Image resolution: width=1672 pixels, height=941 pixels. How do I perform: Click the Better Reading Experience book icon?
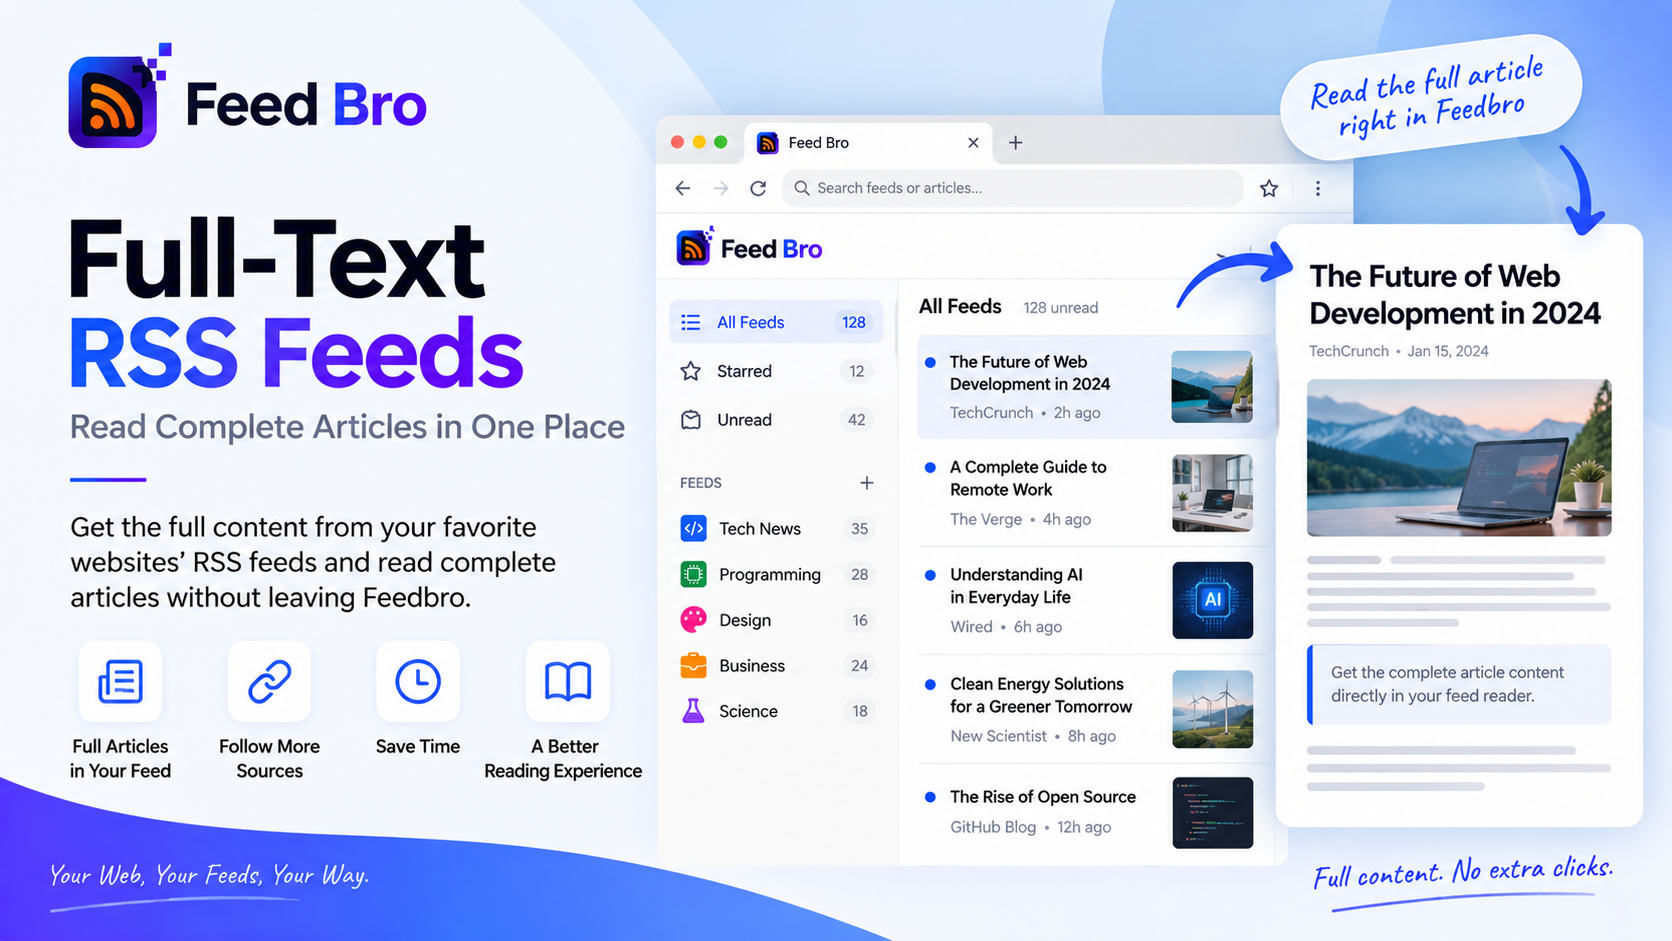568,682
